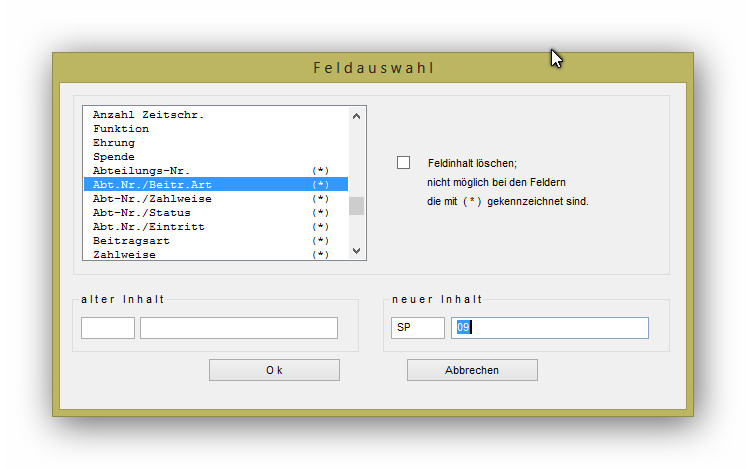Click the Ok button

point(274,370)
